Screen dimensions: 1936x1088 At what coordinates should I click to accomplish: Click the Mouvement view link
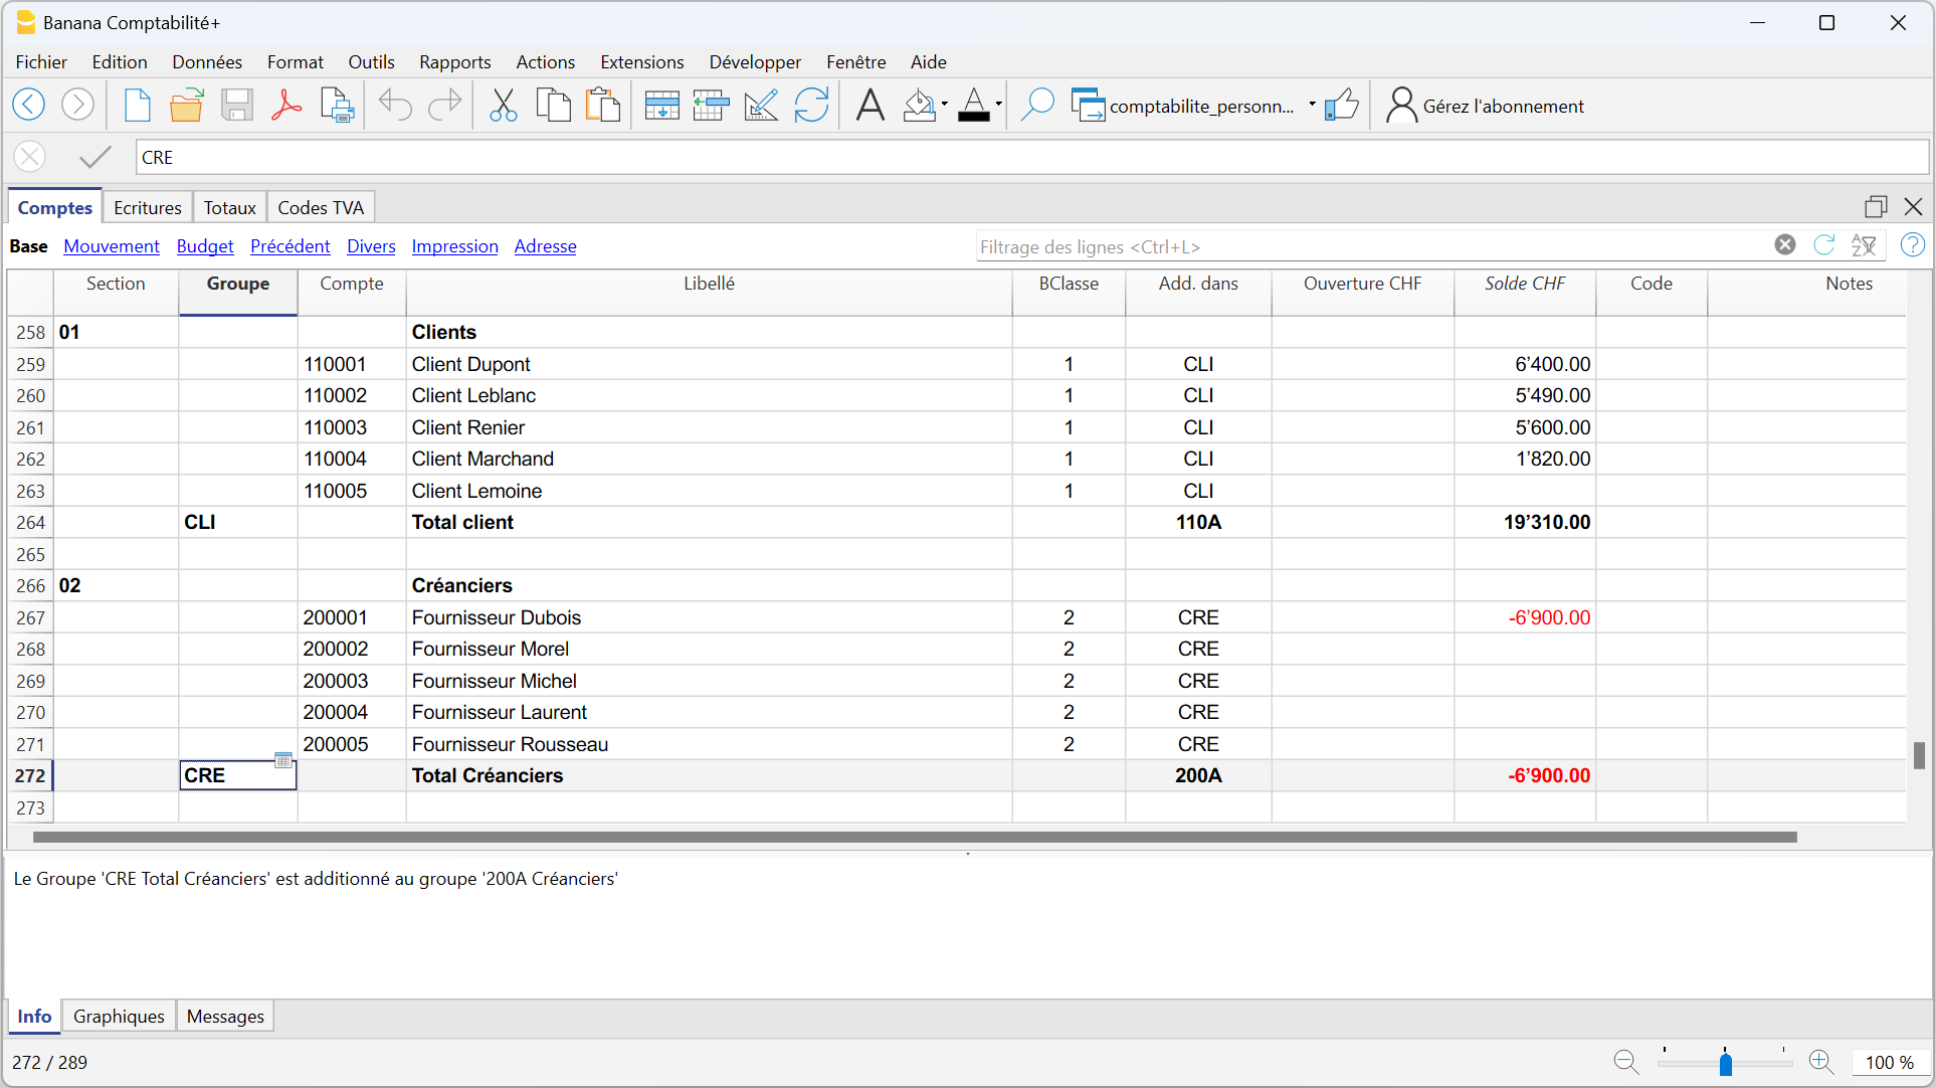pyautogui.click(x=111, y=247)
